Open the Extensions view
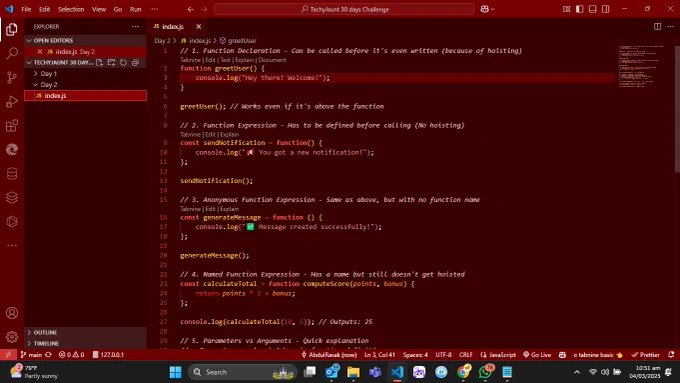680x383 pixels. click(12, 126)
